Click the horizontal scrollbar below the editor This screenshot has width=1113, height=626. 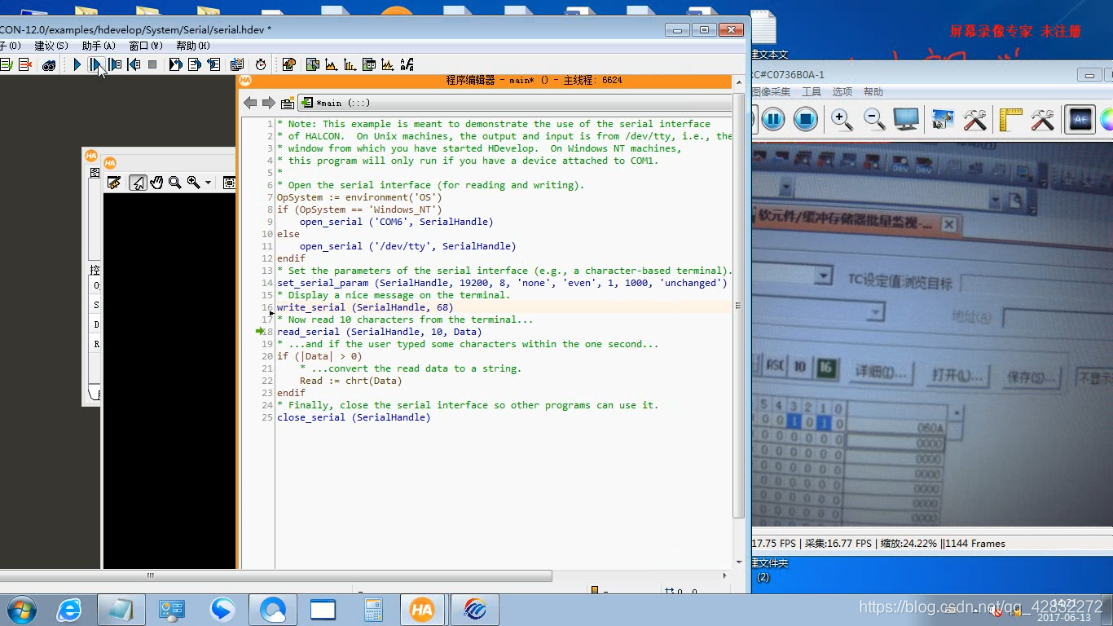point(276,576)
